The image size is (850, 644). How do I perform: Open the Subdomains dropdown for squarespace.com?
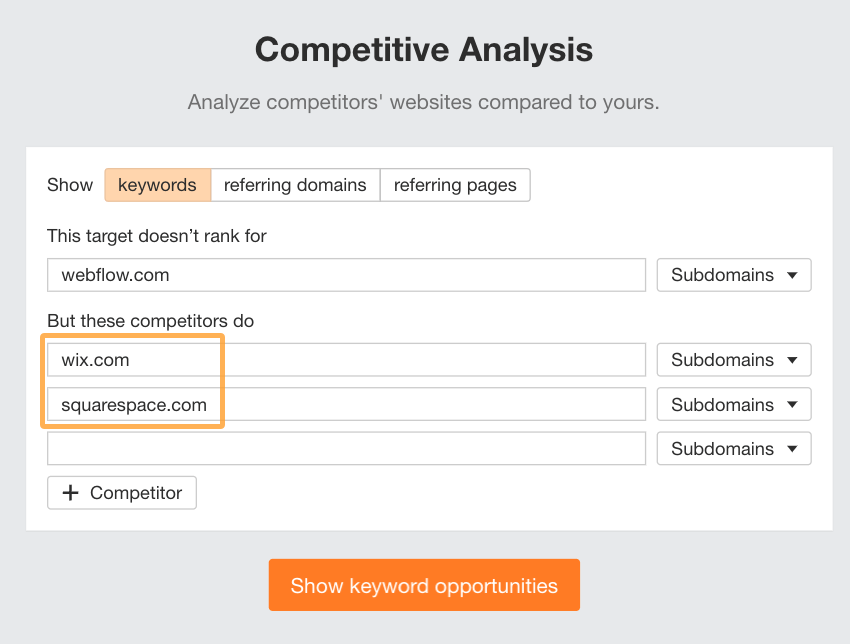[733, 404]
